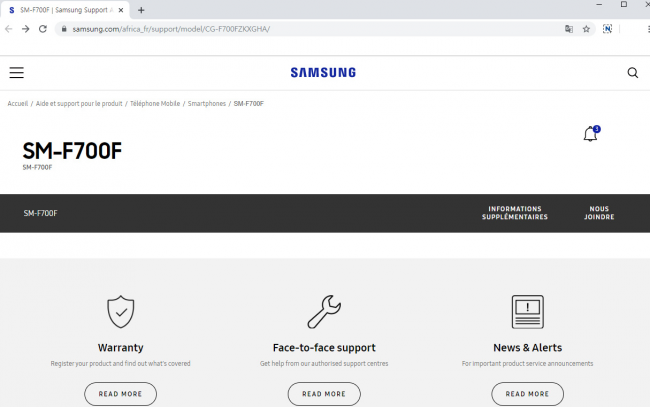Click Read More under Face-to-face support
This screenshot has width=650, height=407.
pyautogui.click(x=324, y=394)
